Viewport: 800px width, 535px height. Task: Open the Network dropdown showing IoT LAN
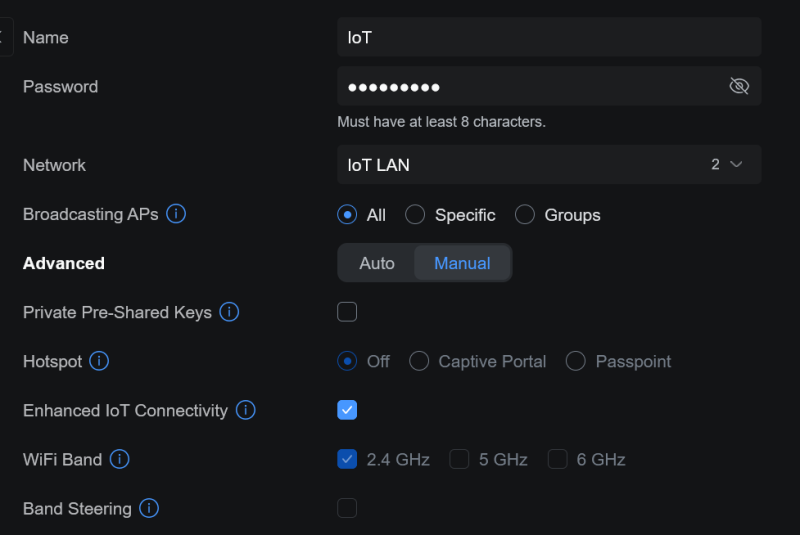(549, 164)
